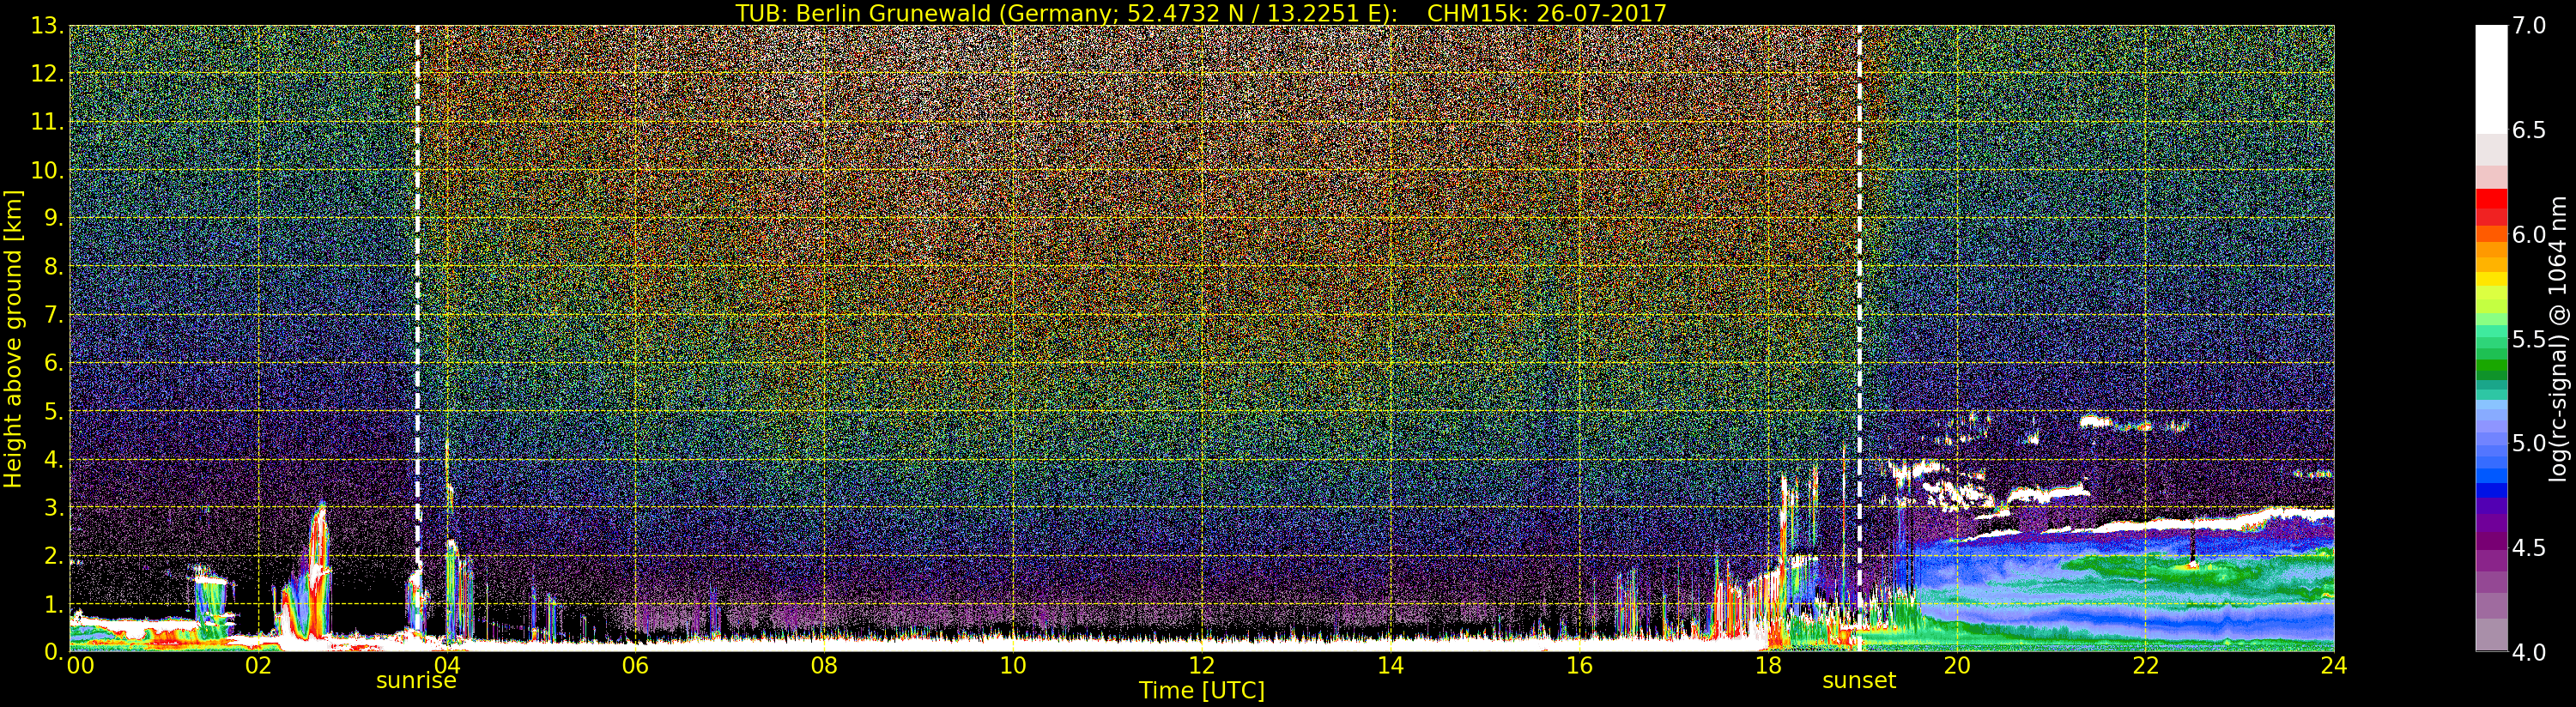Click the '10.' tick on the height axis
The width and height of the screenshot is (2576, 707).
coord(48,170)
